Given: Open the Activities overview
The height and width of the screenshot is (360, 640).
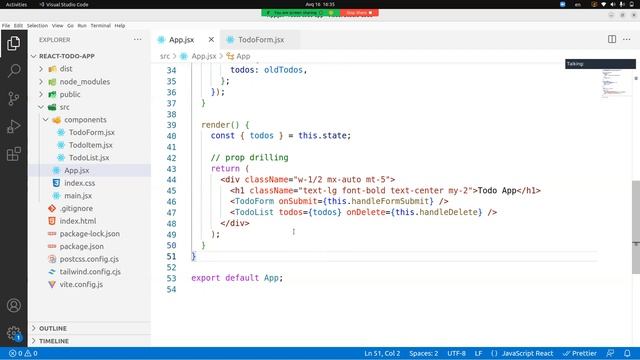Looking at the screenshot, I should [x=16, y=4].
